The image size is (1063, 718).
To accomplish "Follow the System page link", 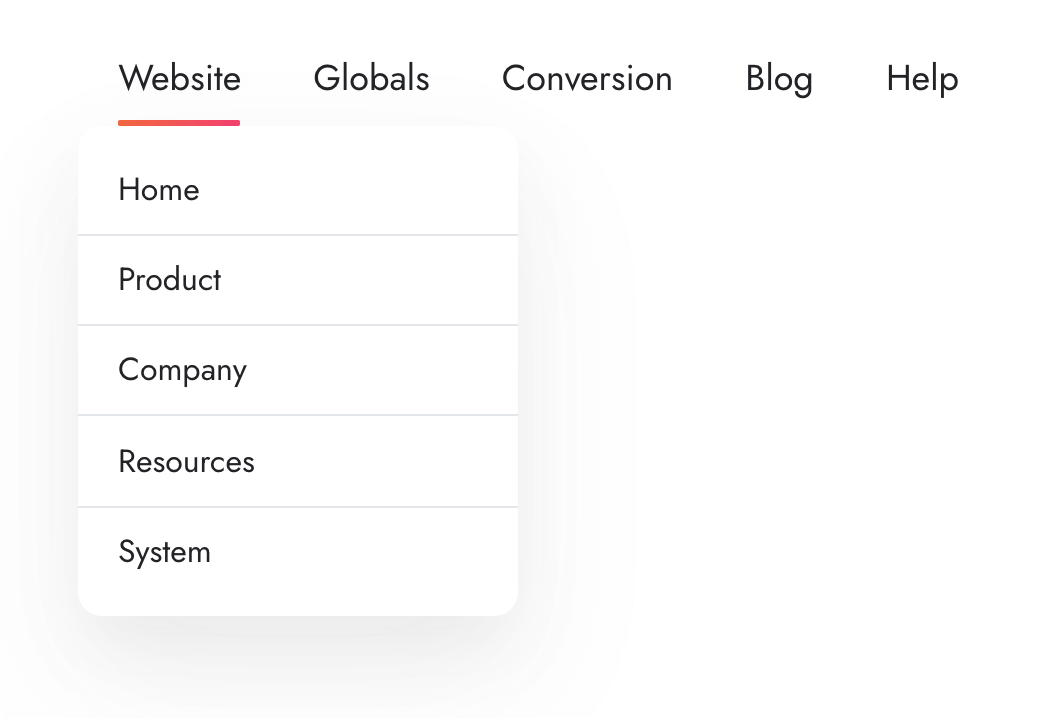I will [165, 552].
